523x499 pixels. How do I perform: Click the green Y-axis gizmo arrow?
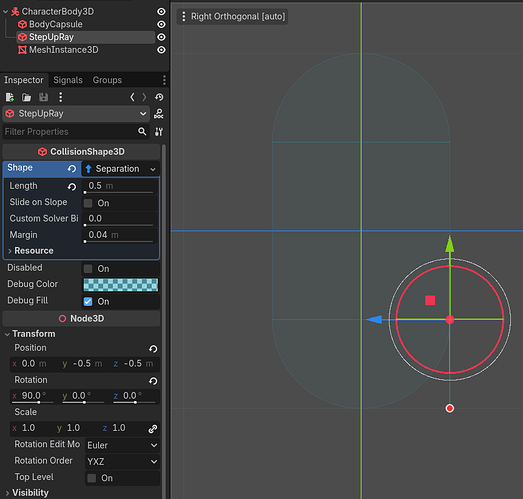pyautogui.click(x=450, y=244)
